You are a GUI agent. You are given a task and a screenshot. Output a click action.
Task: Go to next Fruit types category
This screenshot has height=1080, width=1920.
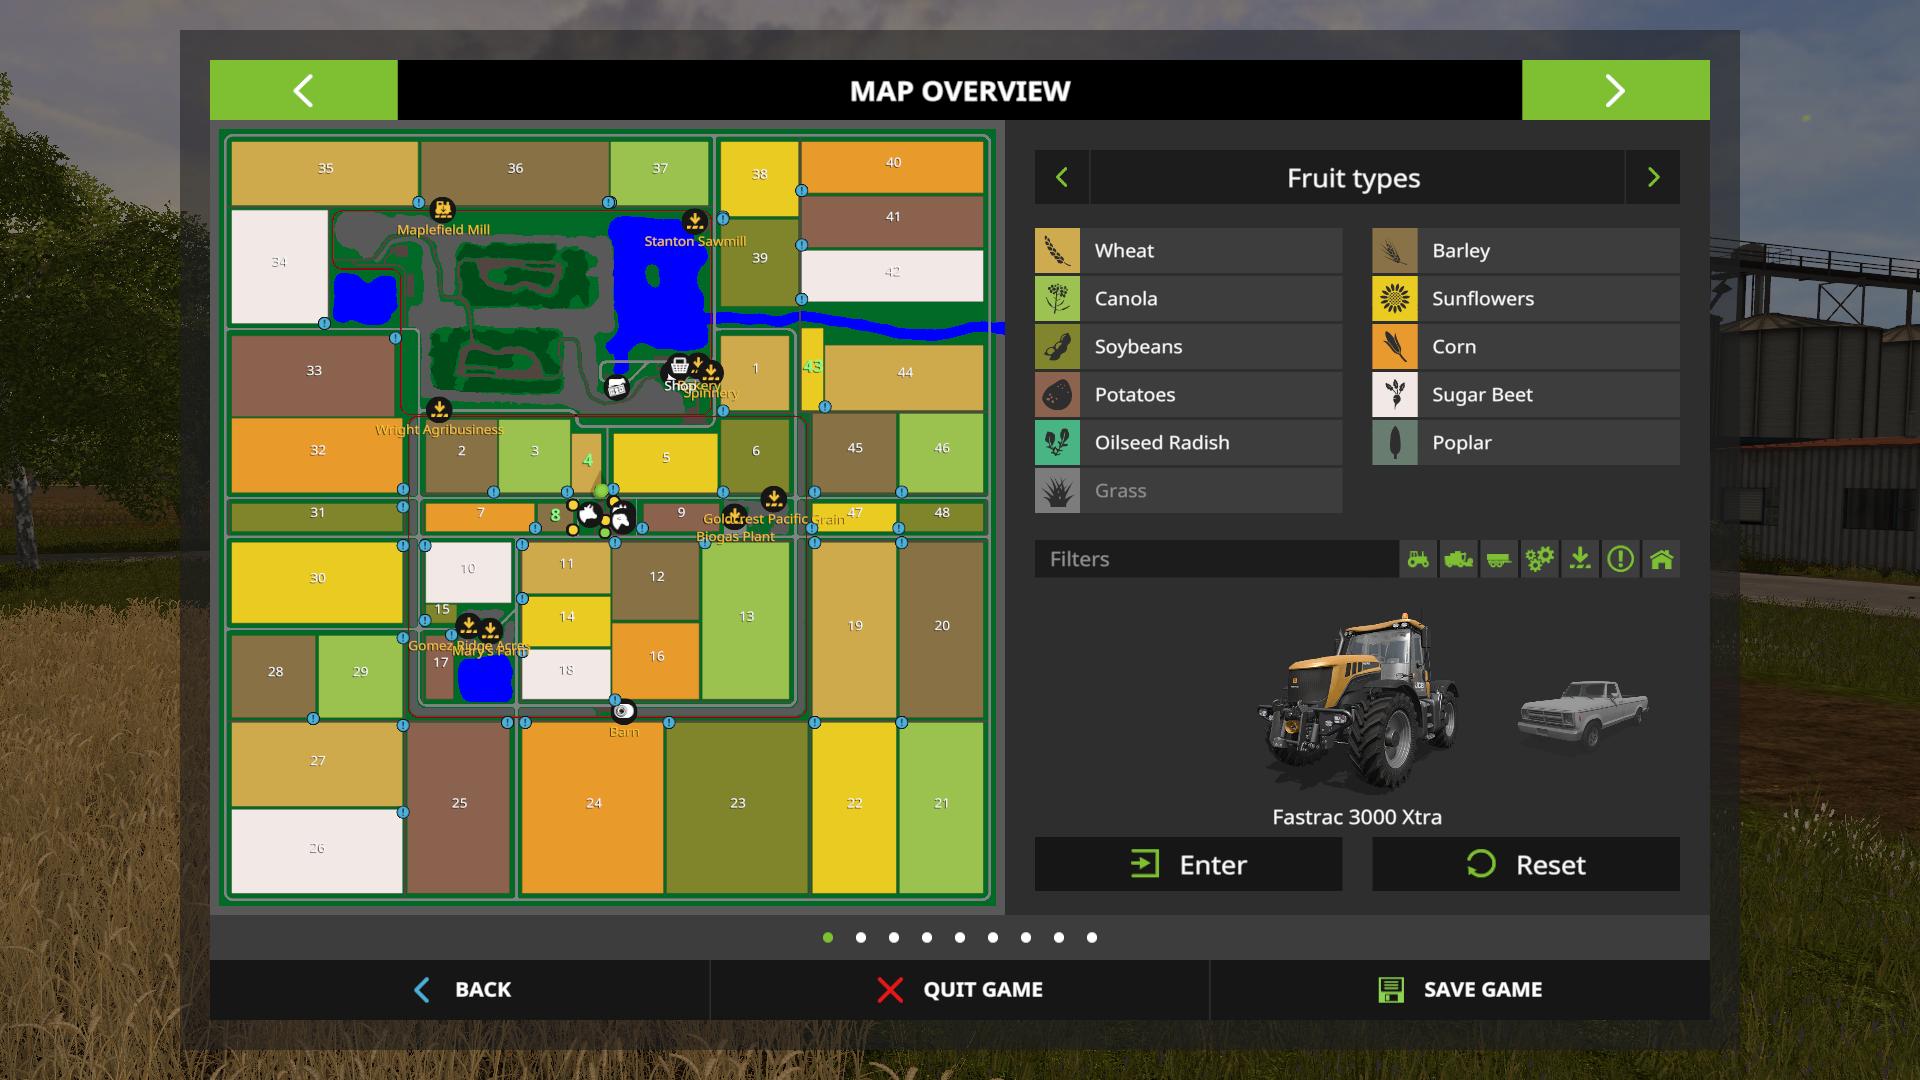pyautogui.click(x=1653, y=178)
